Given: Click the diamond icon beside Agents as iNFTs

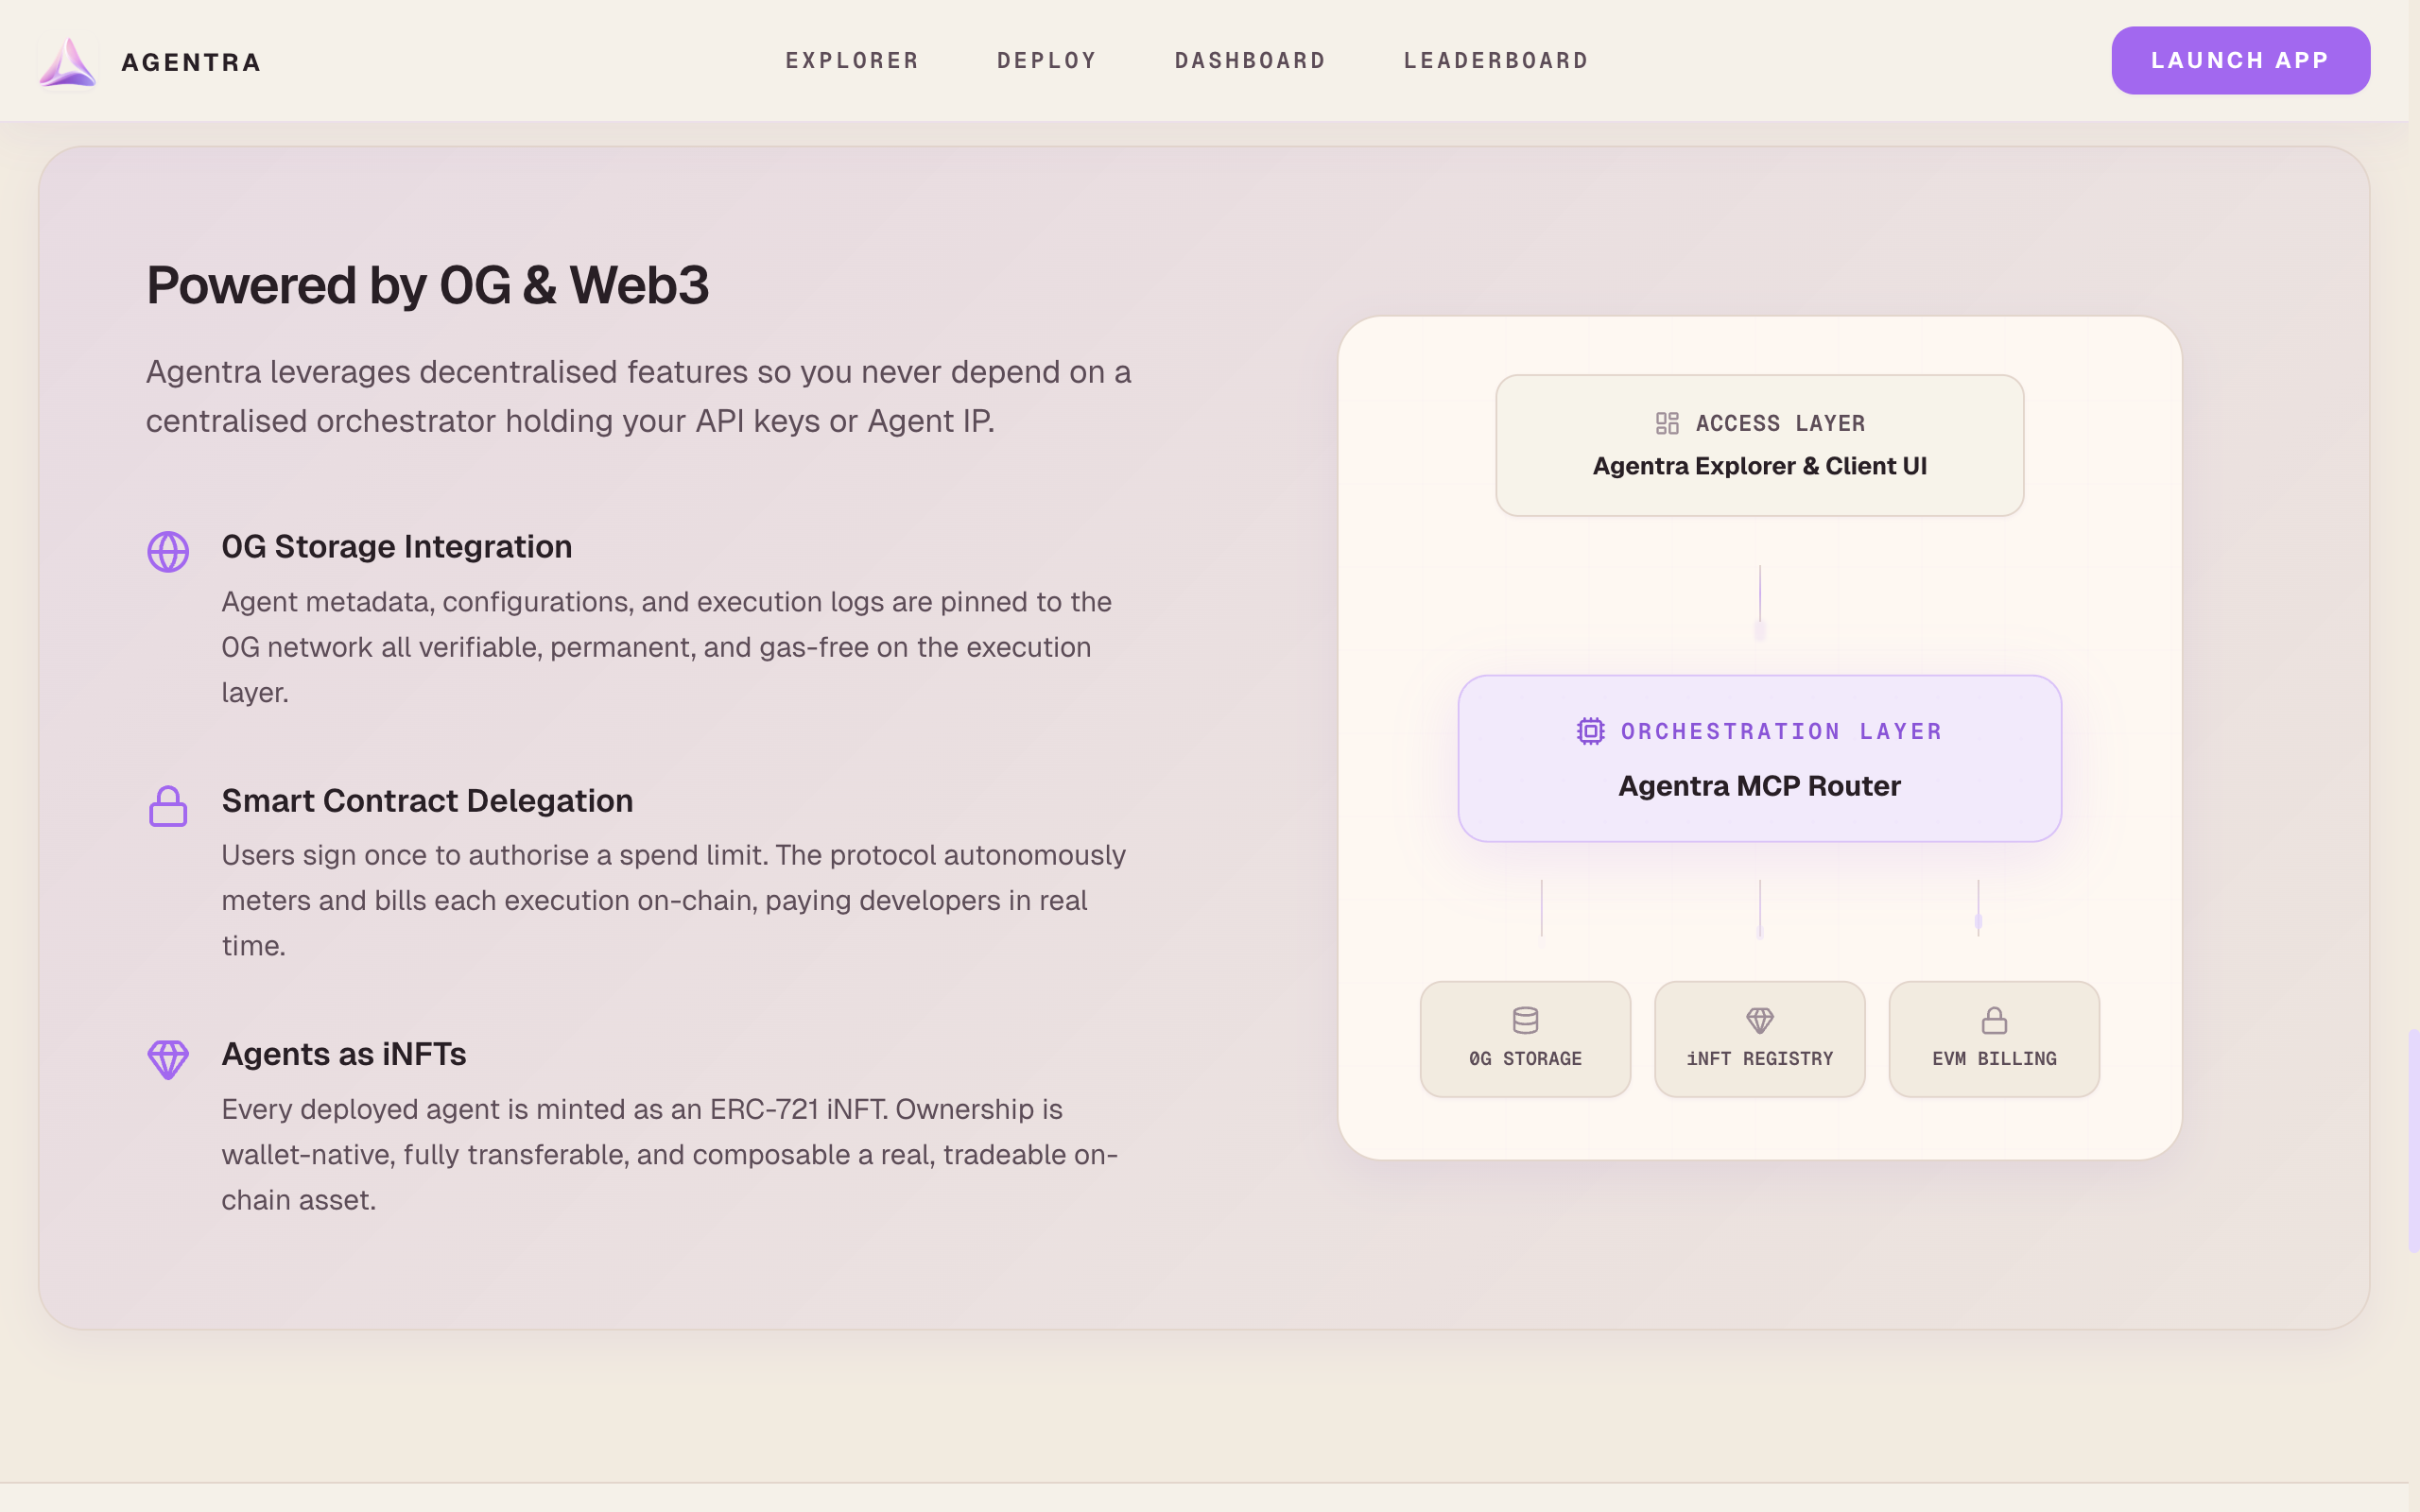Looking at the screenshot, I should click(x=168, y=1059).
